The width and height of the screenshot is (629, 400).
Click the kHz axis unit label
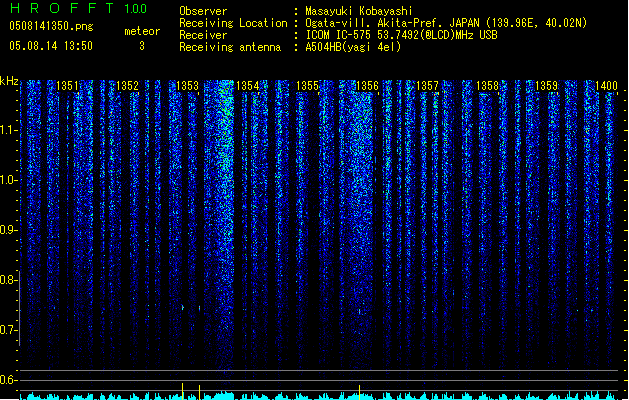9,81
